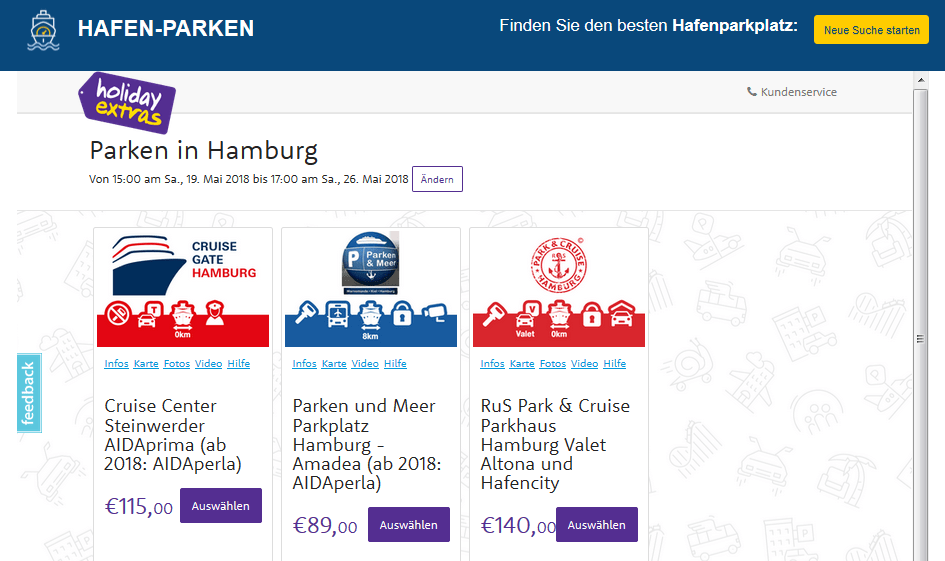Image resolution: width=945 pixels, height=561 pixels.
Task: Click the security guard icon on Cruise Gate card
Action: [x=215, y=313]
